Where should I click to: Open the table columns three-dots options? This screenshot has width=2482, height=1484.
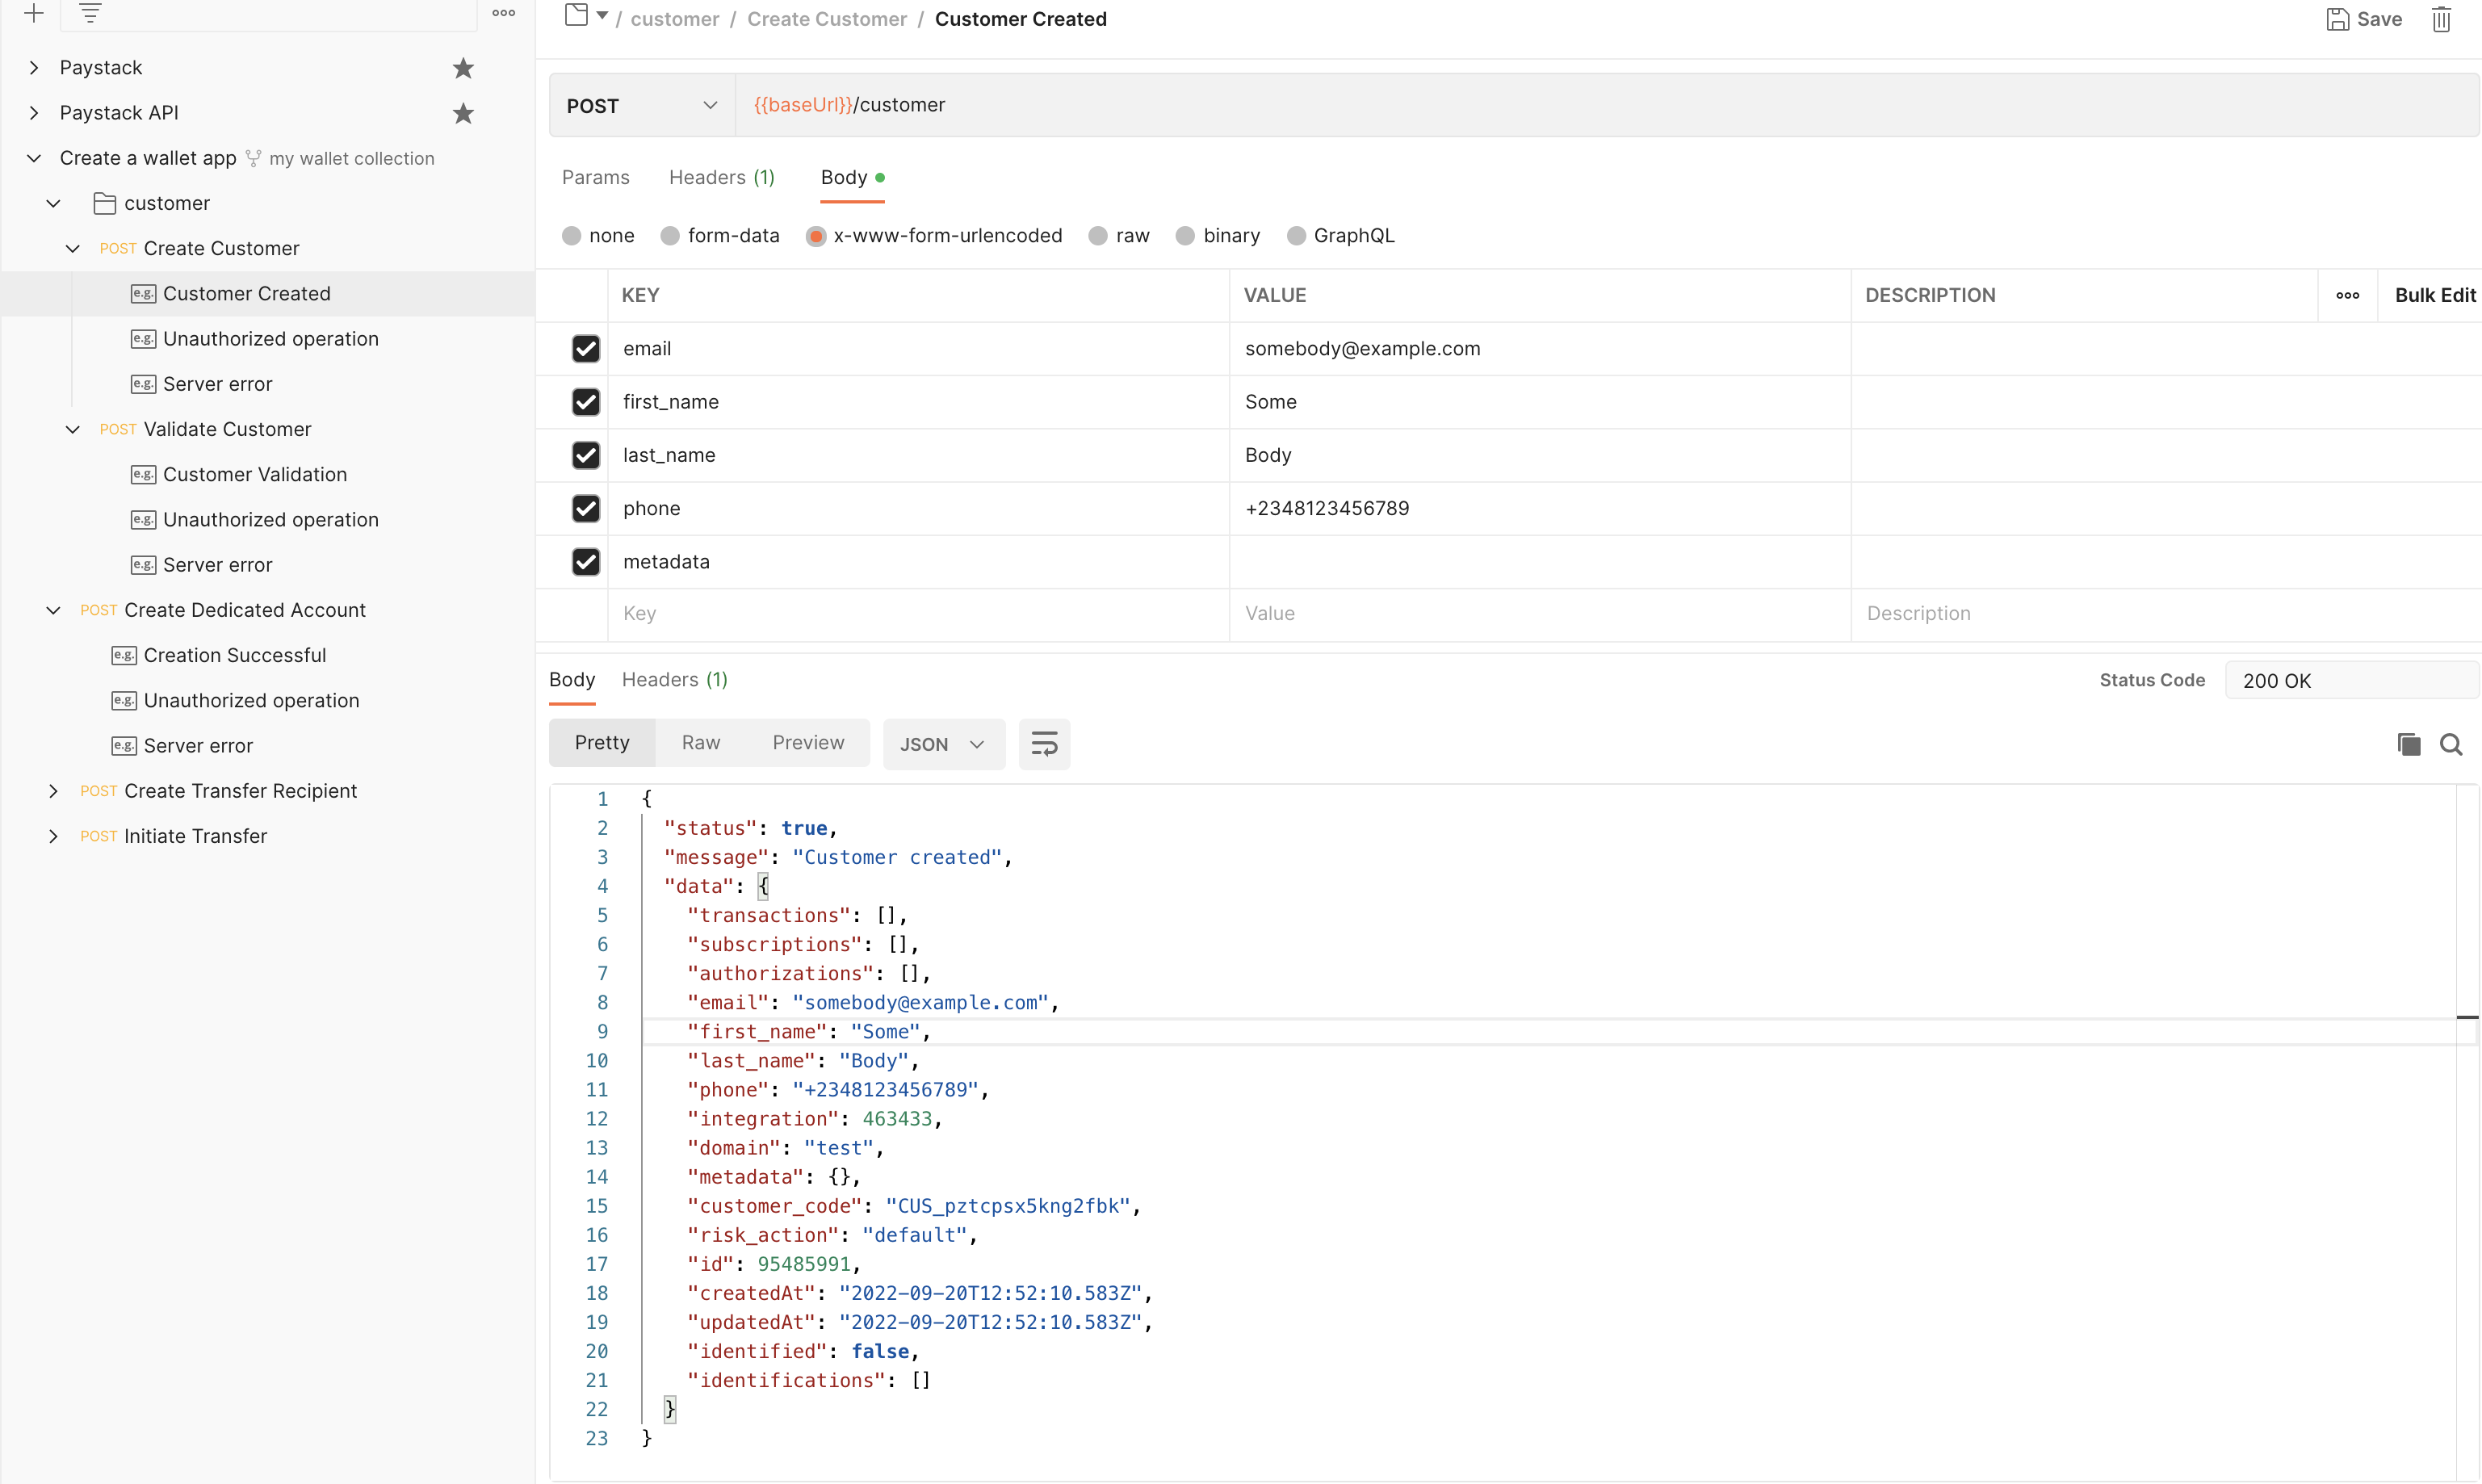coord(2347,295)
